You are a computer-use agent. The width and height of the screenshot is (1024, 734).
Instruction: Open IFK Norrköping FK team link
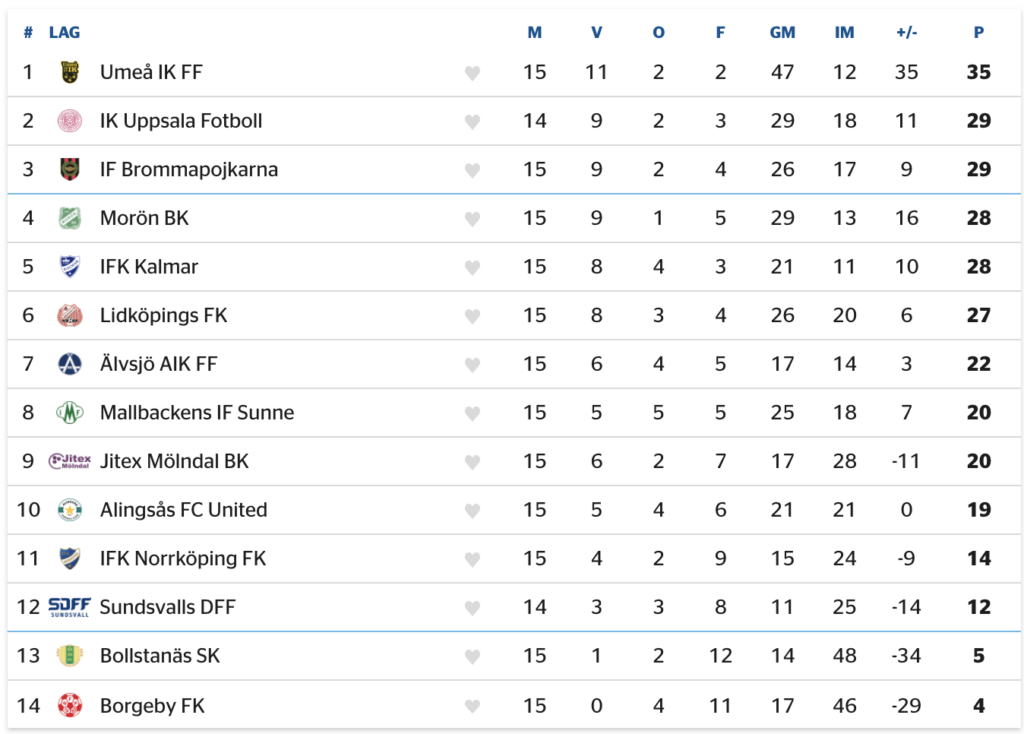pos(183,558)
